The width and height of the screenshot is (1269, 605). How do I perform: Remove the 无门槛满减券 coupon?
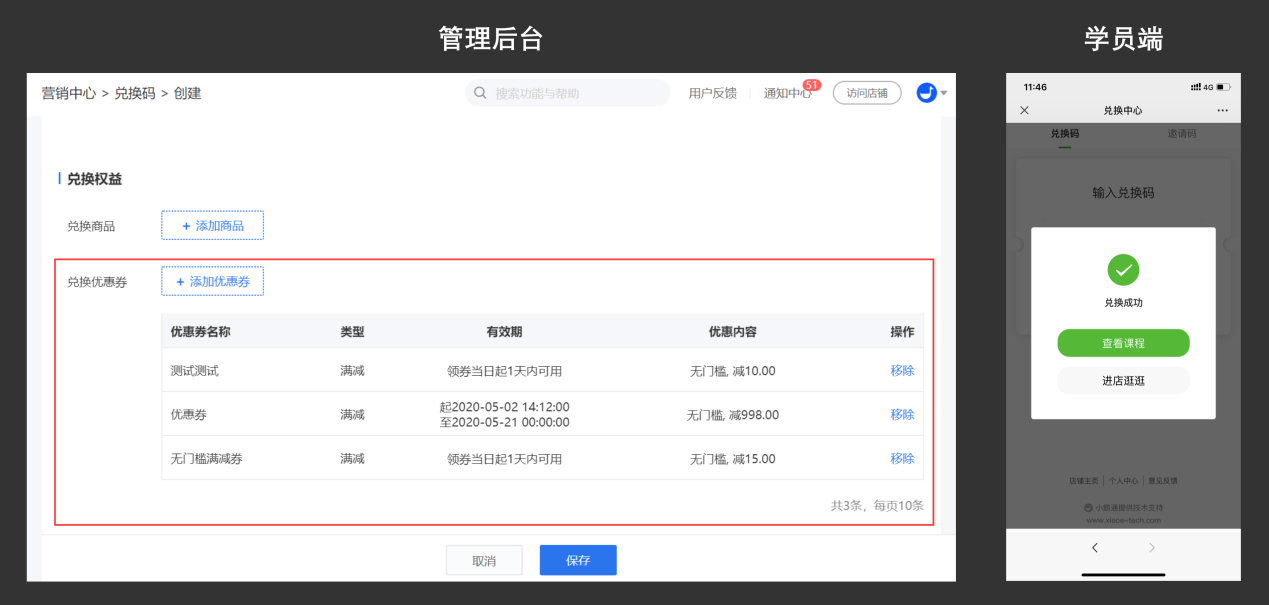click(902, 459)
